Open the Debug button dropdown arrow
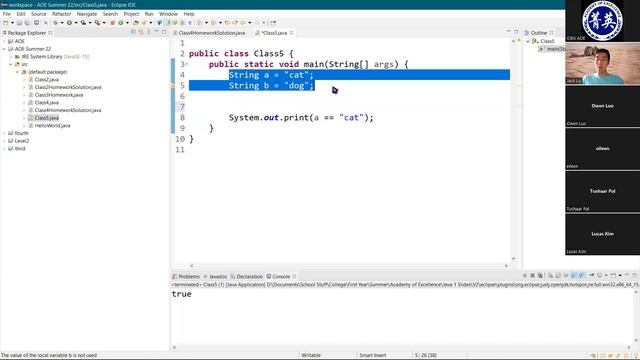This screenshot has width=640, height=360. [x=62, y=23]
